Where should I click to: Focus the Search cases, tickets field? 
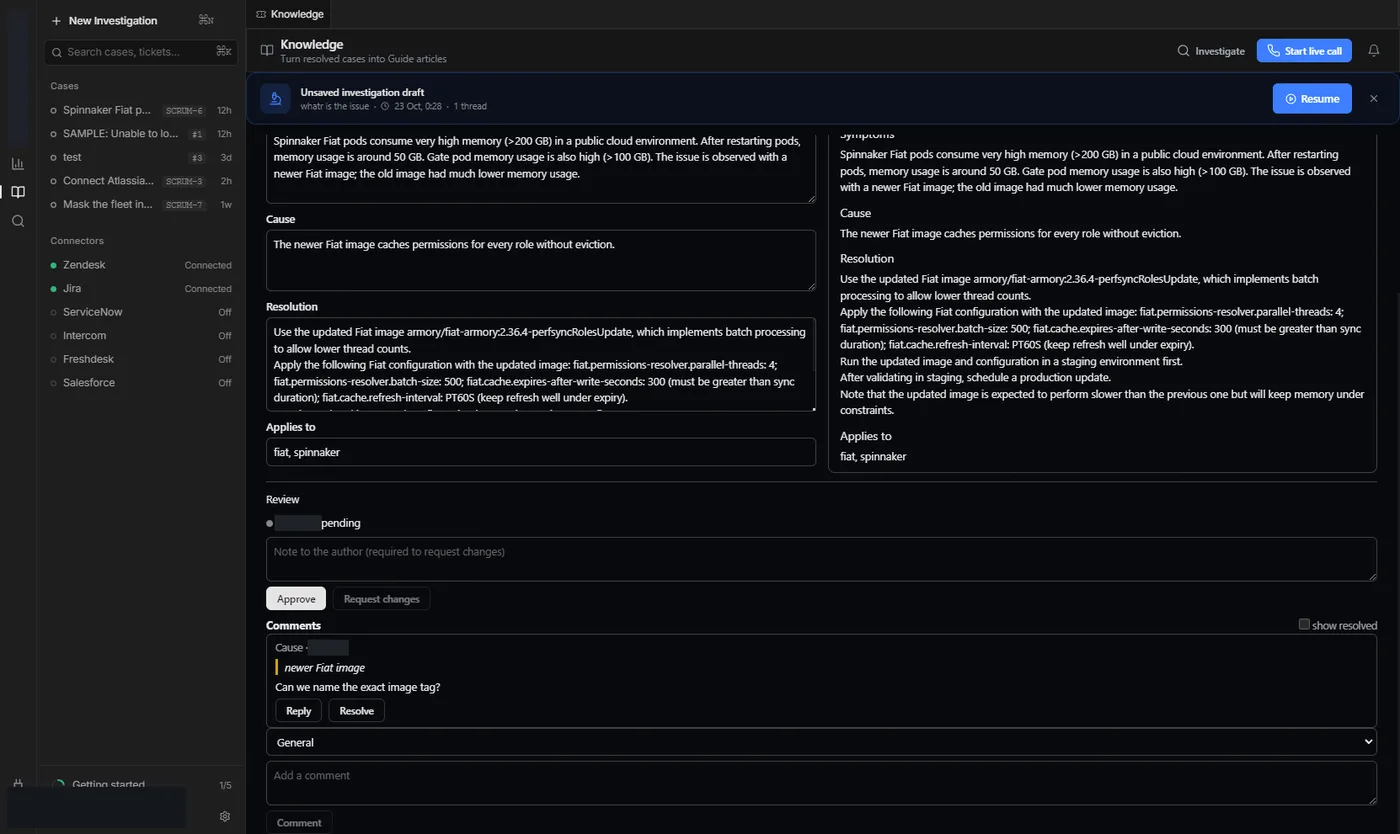point(141,52)
